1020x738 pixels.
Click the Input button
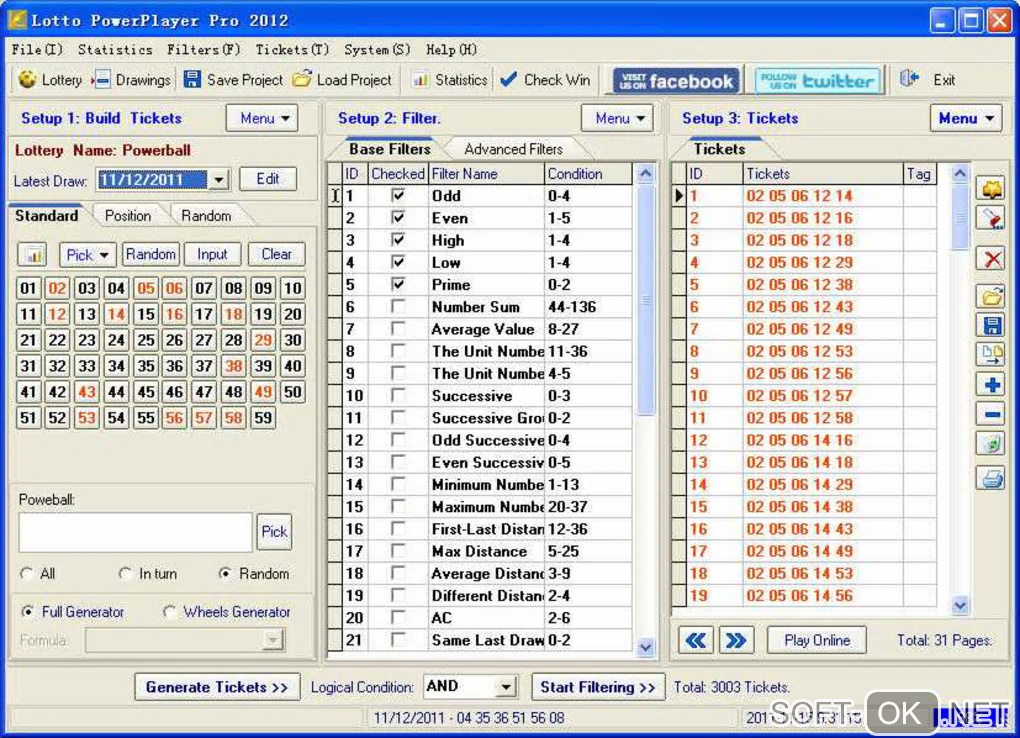click(212, 254)
